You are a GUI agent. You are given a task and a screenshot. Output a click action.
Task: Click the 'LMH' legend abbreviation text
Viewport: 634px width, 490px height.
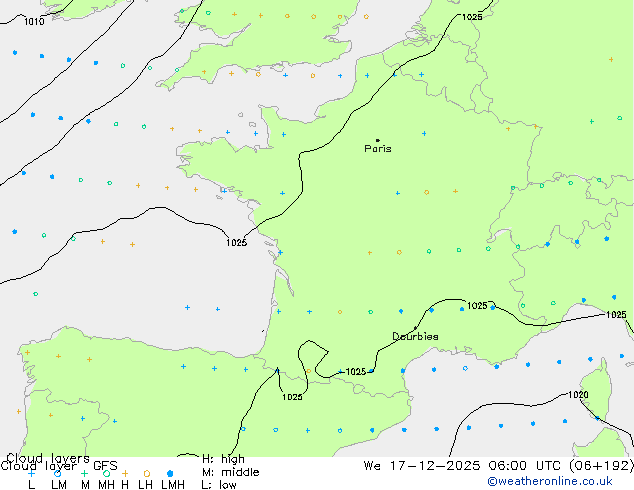[x=173, y=485]
